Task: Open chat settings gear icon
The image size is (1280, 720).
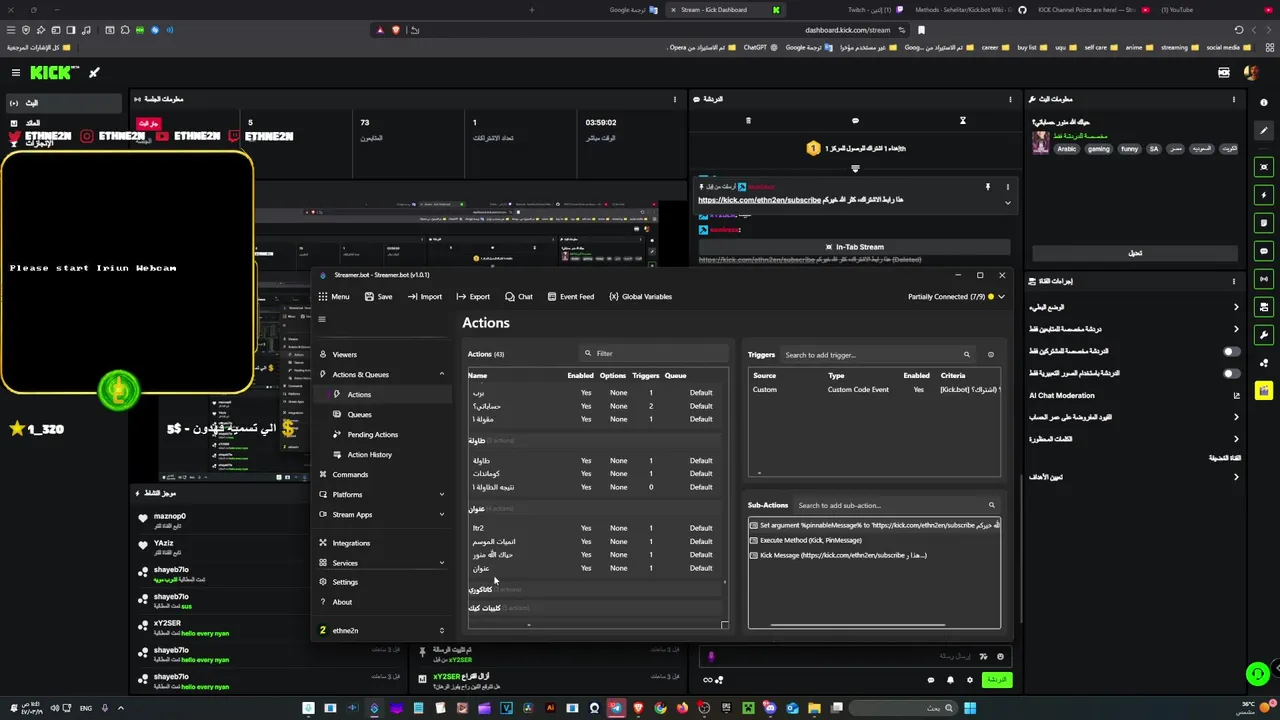Action: click(969, 680)
